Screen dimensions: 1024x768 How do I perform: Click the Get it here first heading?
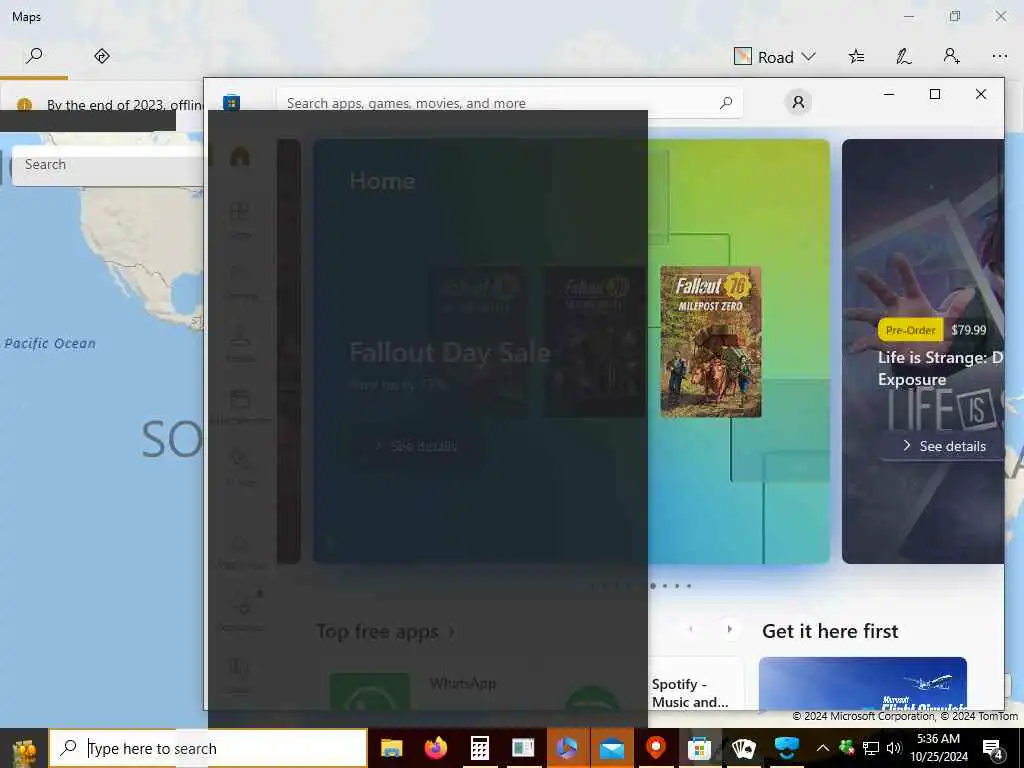pyautogui.click(x=830, y=632)
